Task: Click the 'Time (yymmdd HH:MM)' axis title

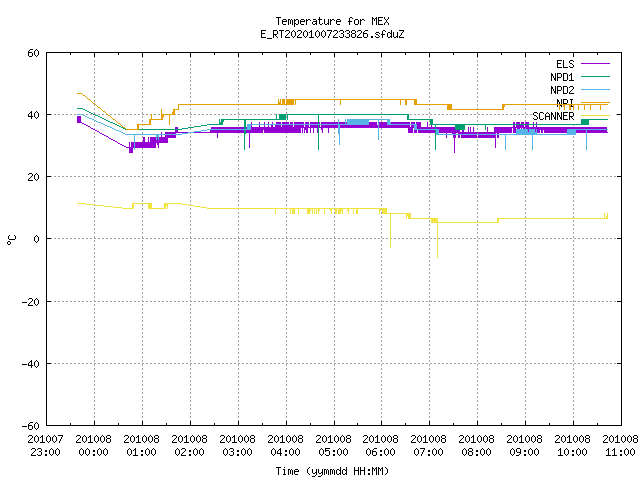Action: coord(332,471)
